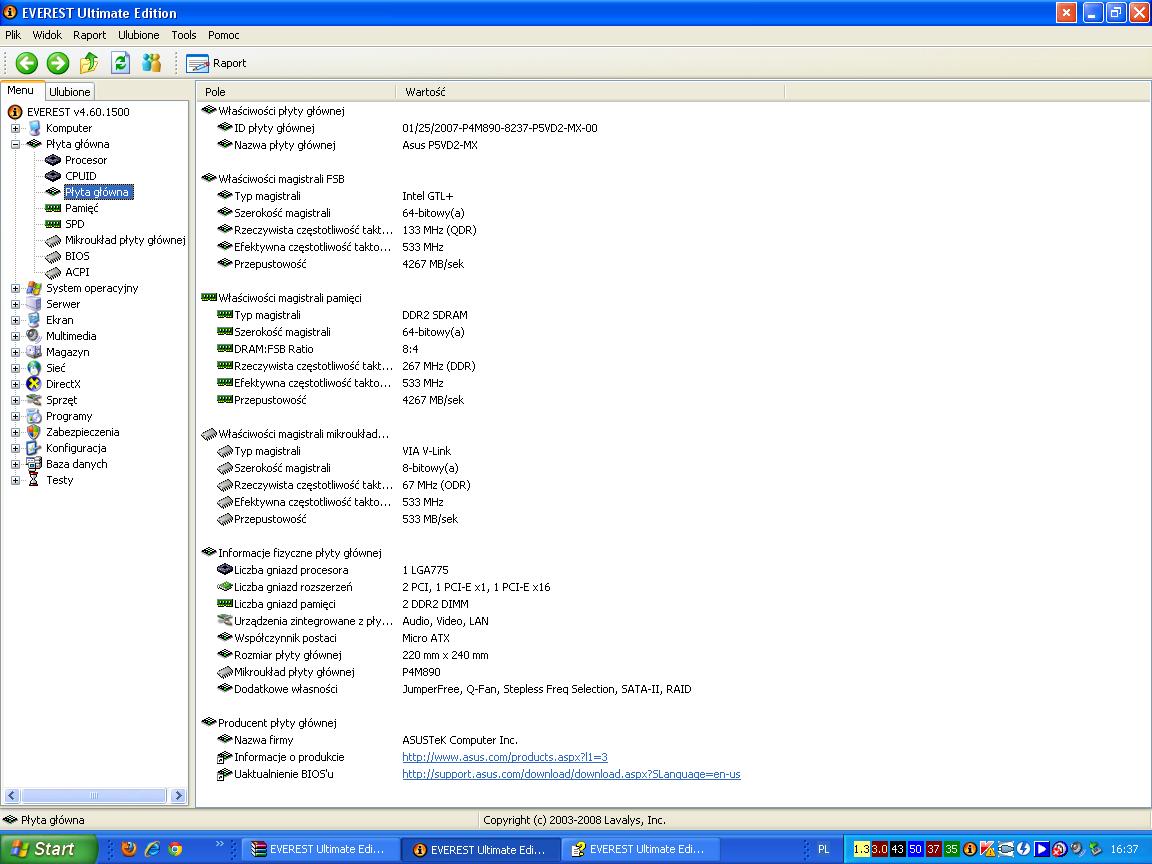Open the Tools menu
Image resolution: width=1152 pixels, height=864 pixels.
pyautogui.click(x=184, y=35)
